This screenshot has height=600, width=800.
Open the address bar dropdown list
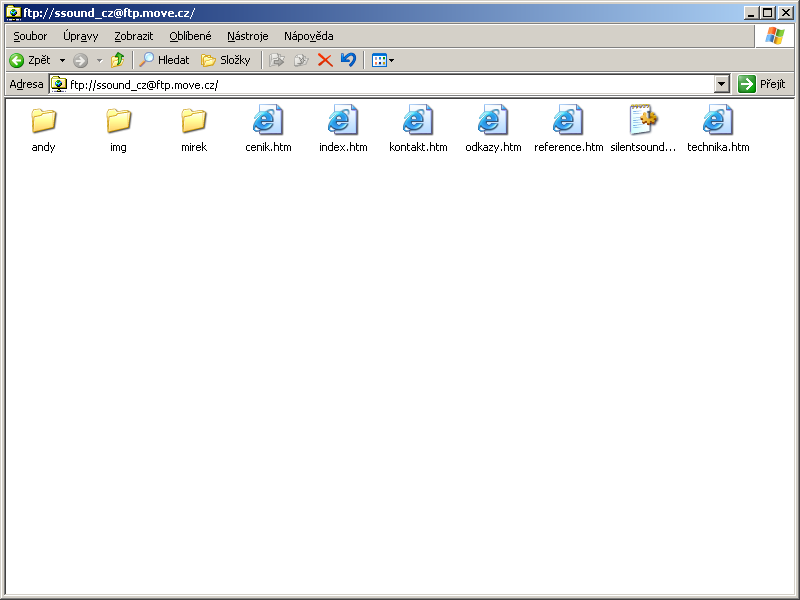point(721,84)
